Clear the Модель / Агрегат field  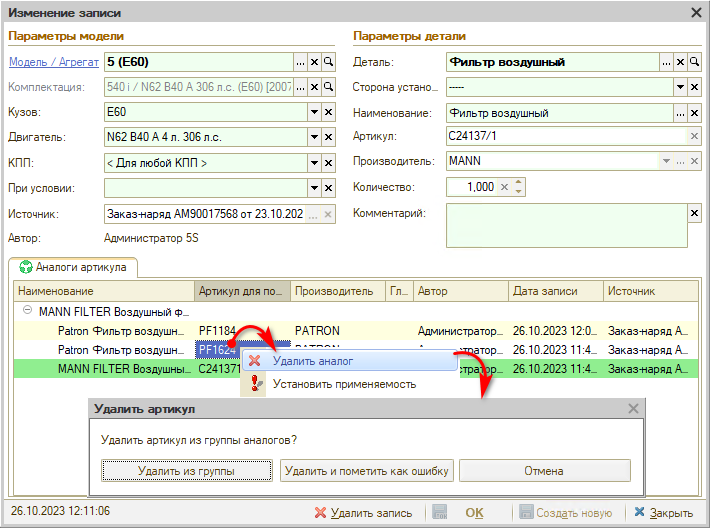pos(314,62)
